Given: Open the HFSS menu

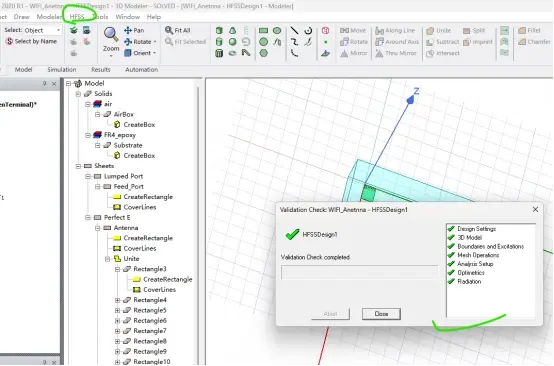Looking at the screenshot, I should [x=77, y=17].
